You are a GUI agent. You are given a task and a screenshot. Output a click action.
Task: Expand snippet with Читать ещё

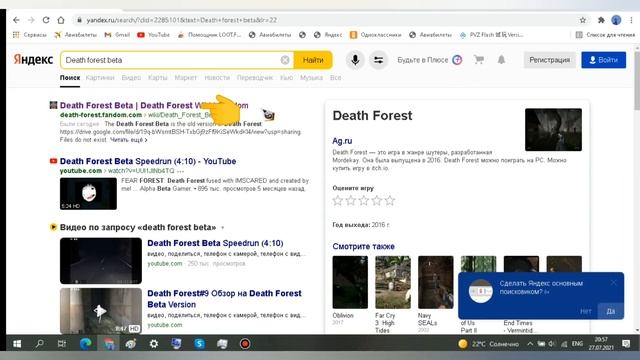pyautogui.click(x=129, y=140)
